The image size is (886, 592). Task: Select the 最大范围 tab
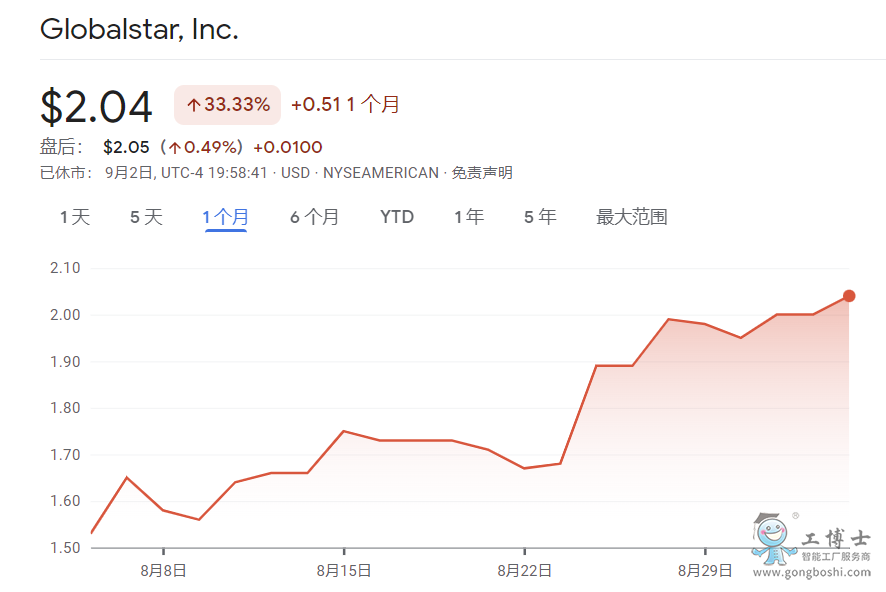(x=632, y=217)
